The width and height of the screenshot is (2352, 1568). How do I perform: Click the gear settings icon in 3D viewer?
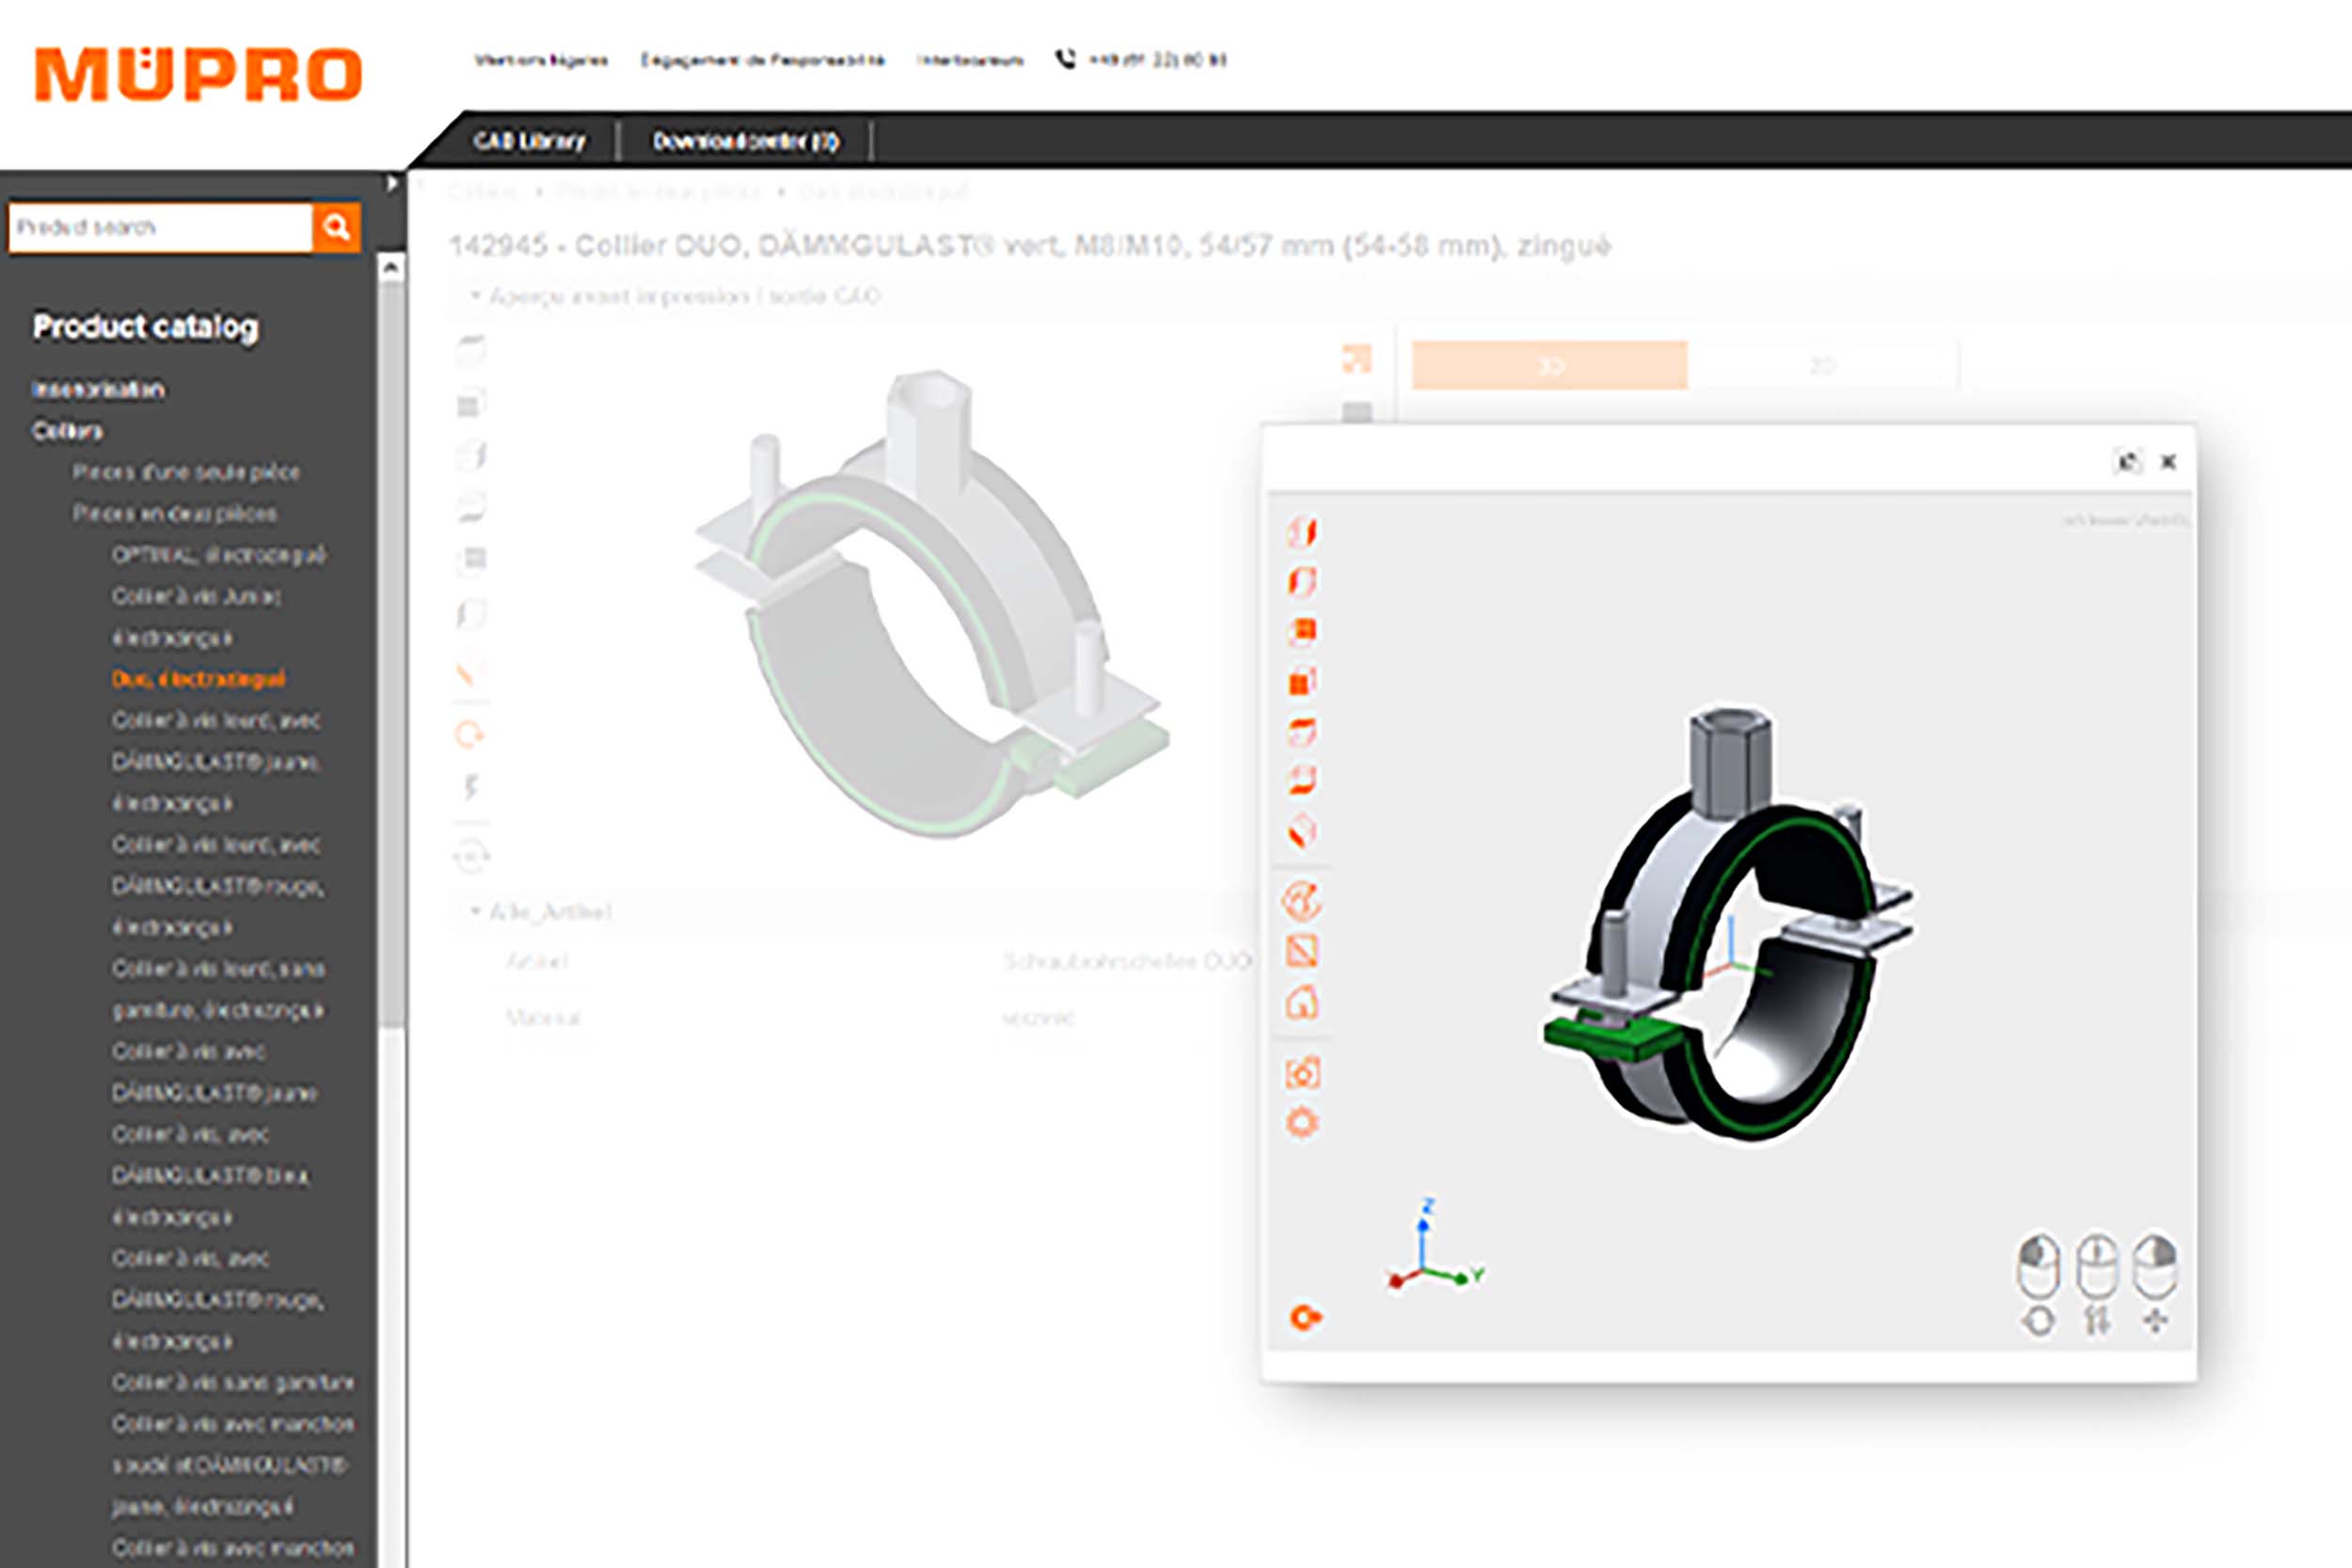1301,1122
